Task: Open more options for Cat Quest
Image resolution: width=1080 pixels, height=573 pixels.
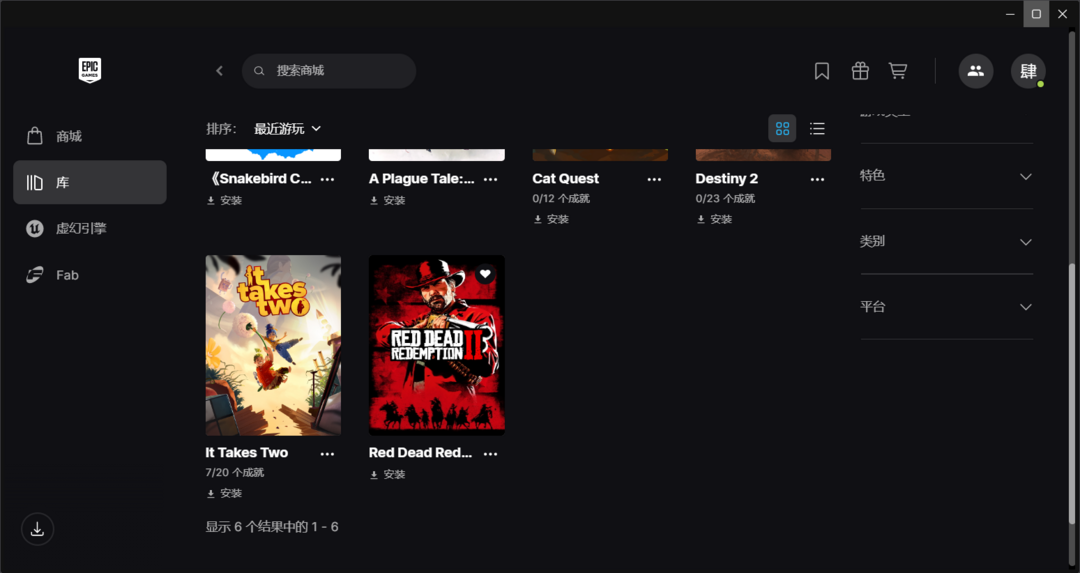Action: (x=654, y=179)
